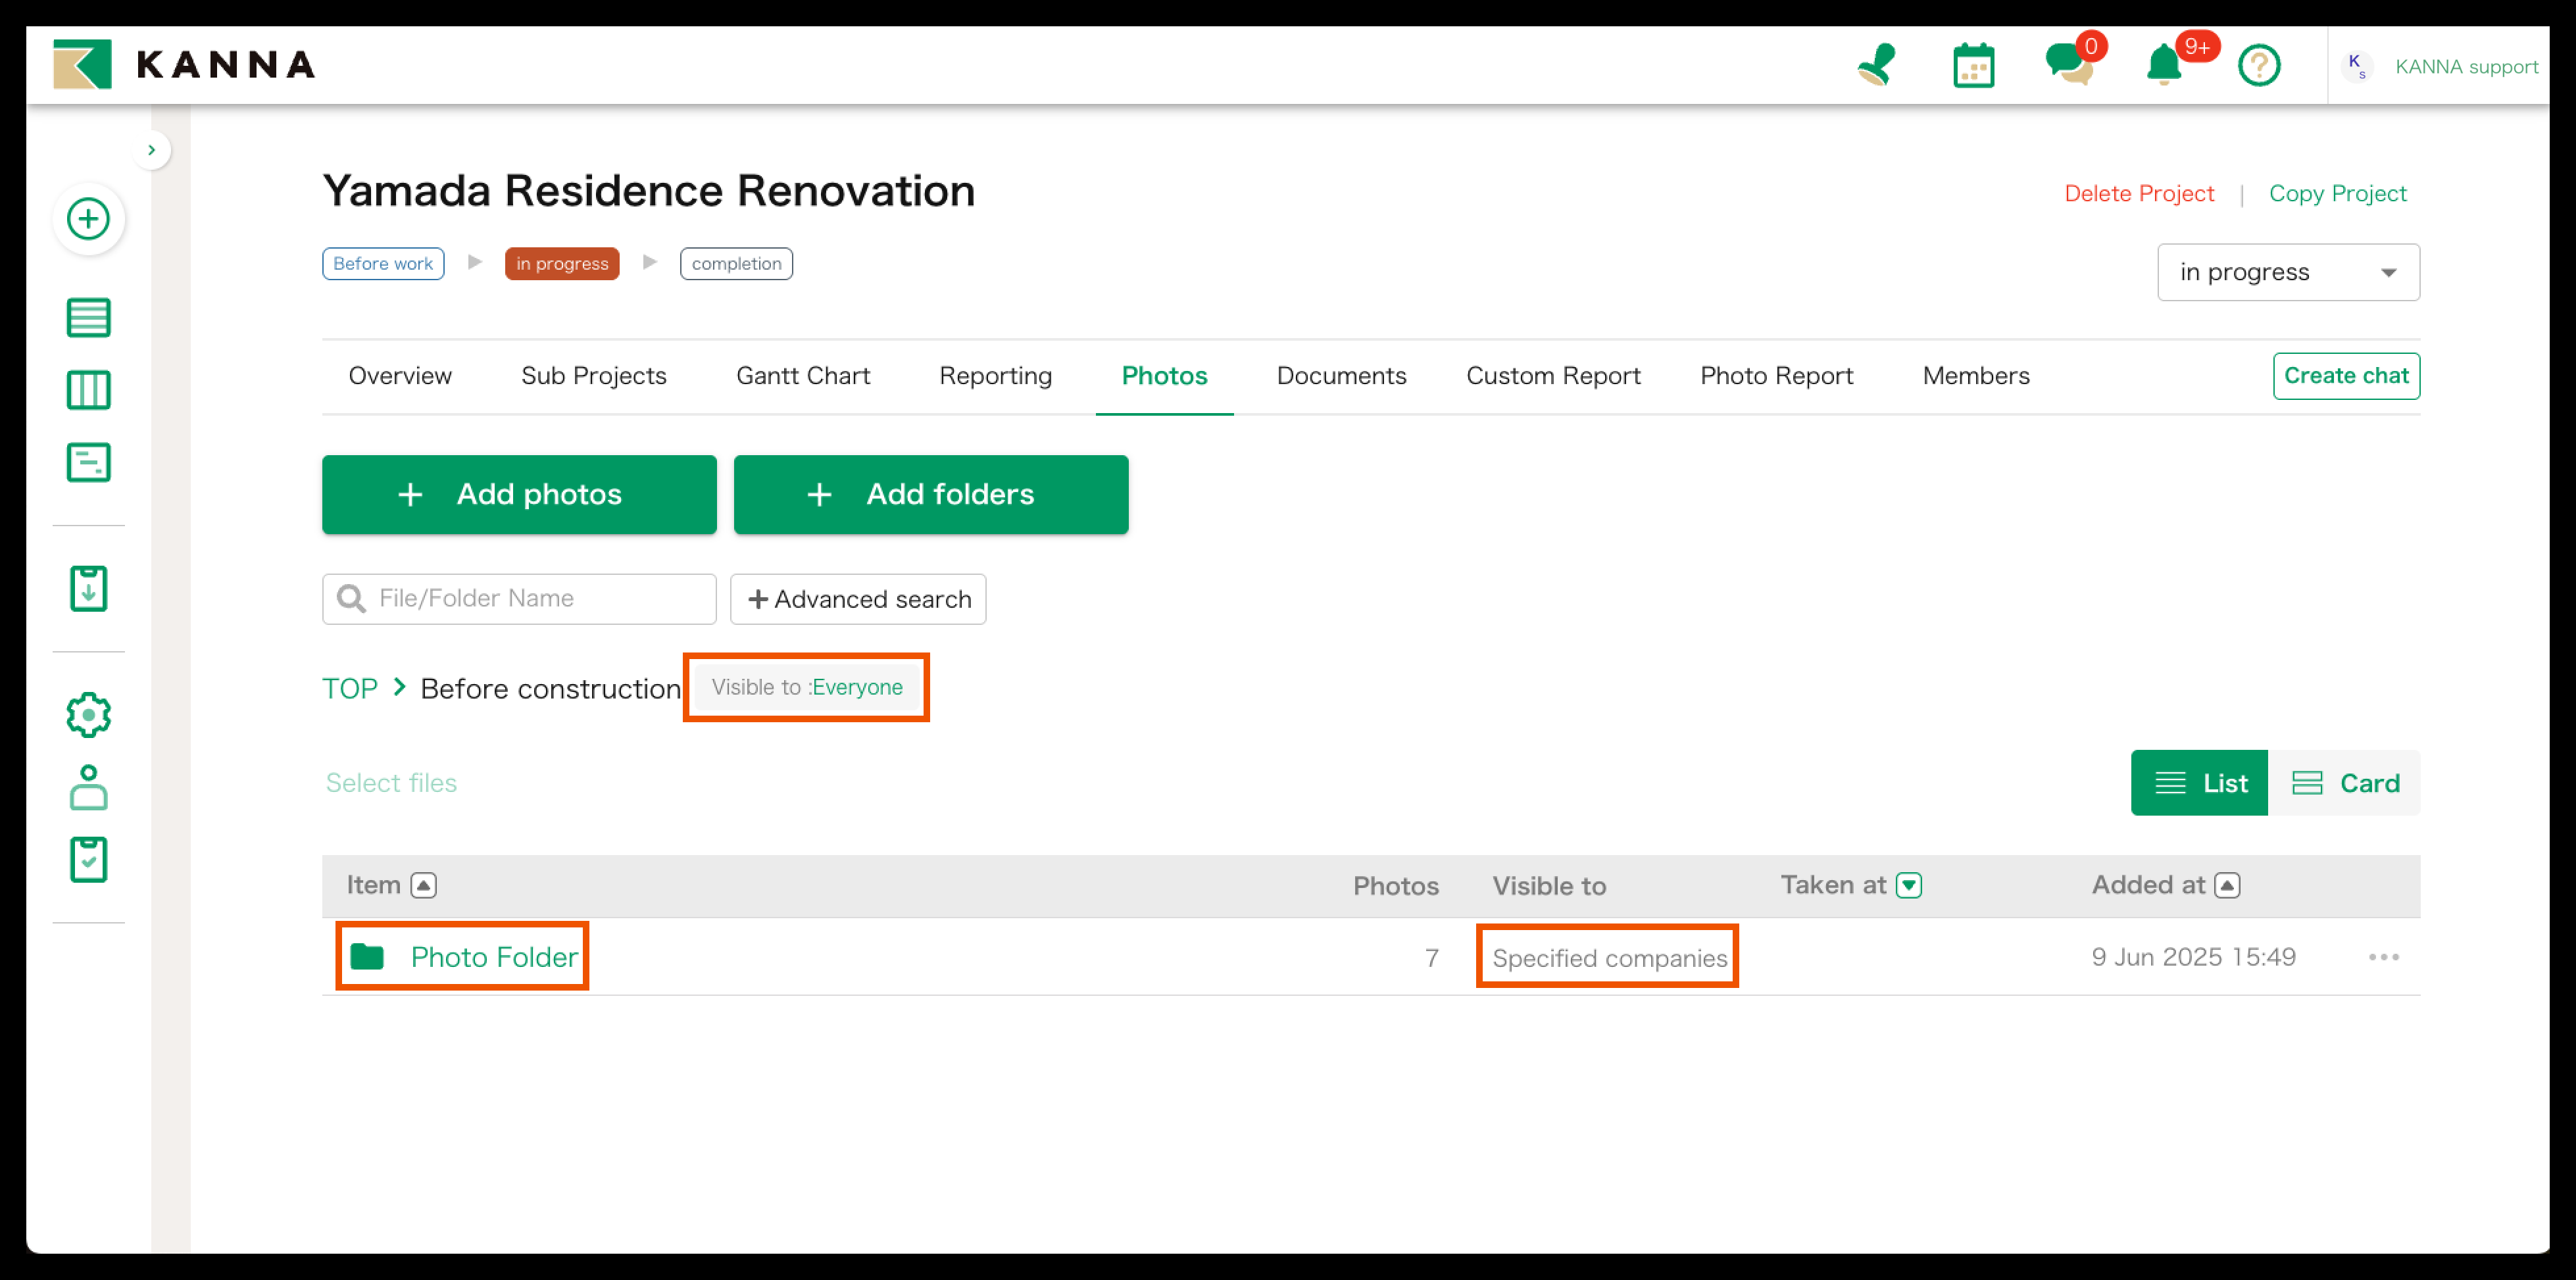This screenshot has height=1280, width=2576.
Task: Open chat messages speech bubble icon
Action: pyautogui.click(x=2068, y=65)
